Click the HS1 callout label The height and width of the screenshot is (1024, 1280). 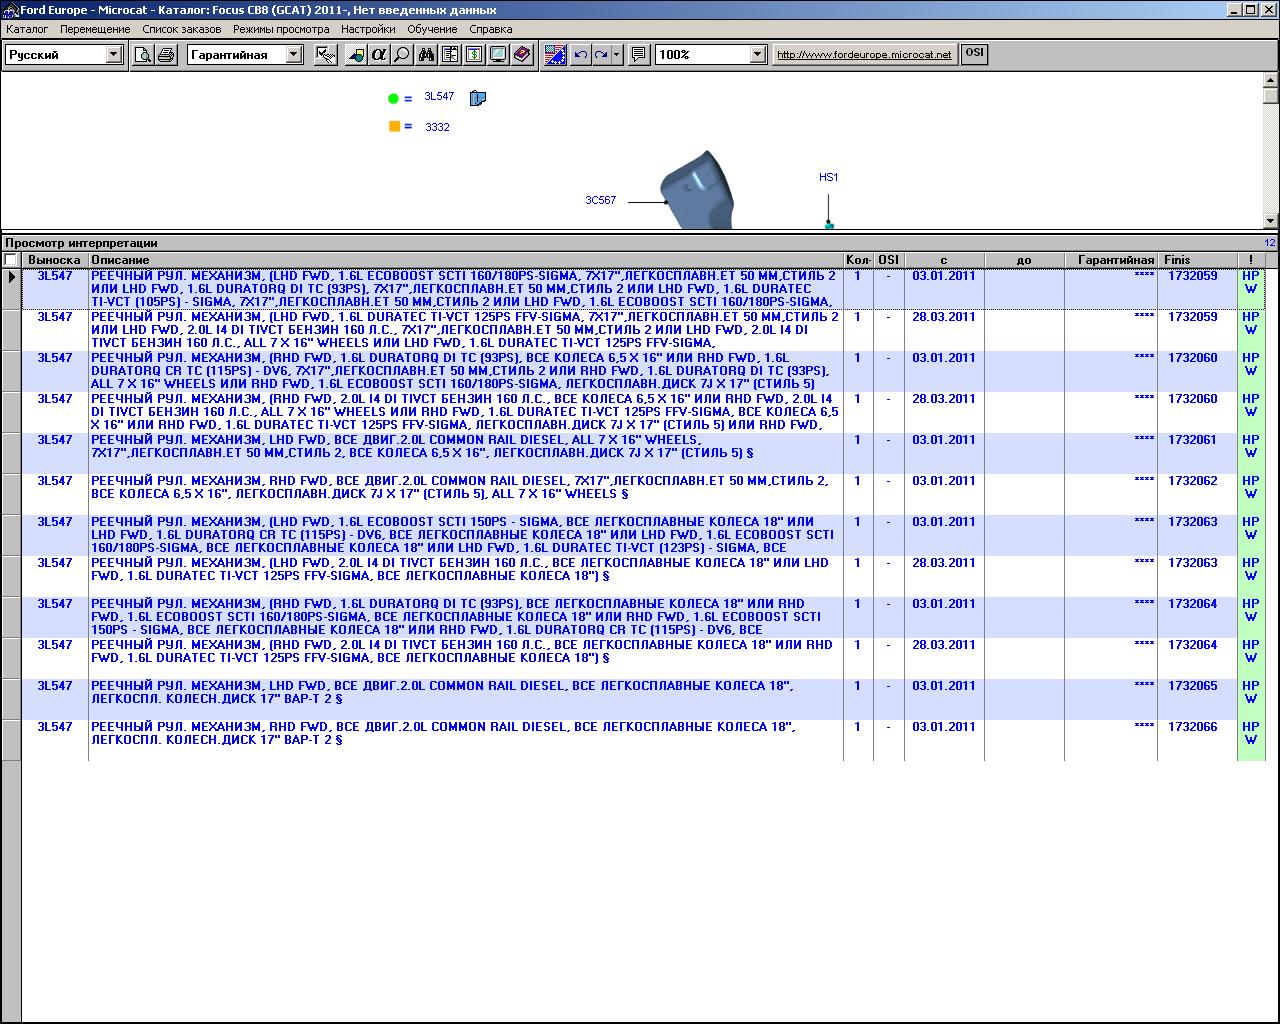tap(828, 177)
